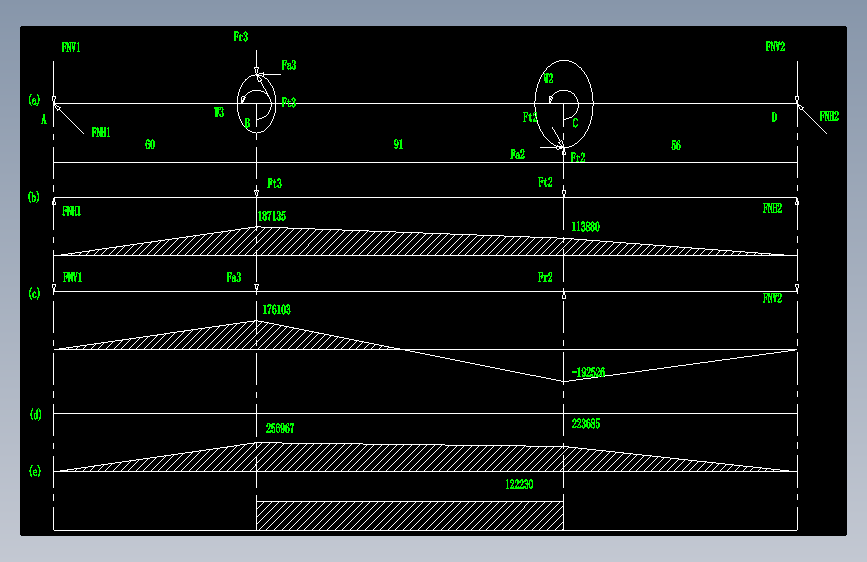Click the large gear ellipse at point C
The width and height of the screenshot is (867, 562).
point(564,103)
